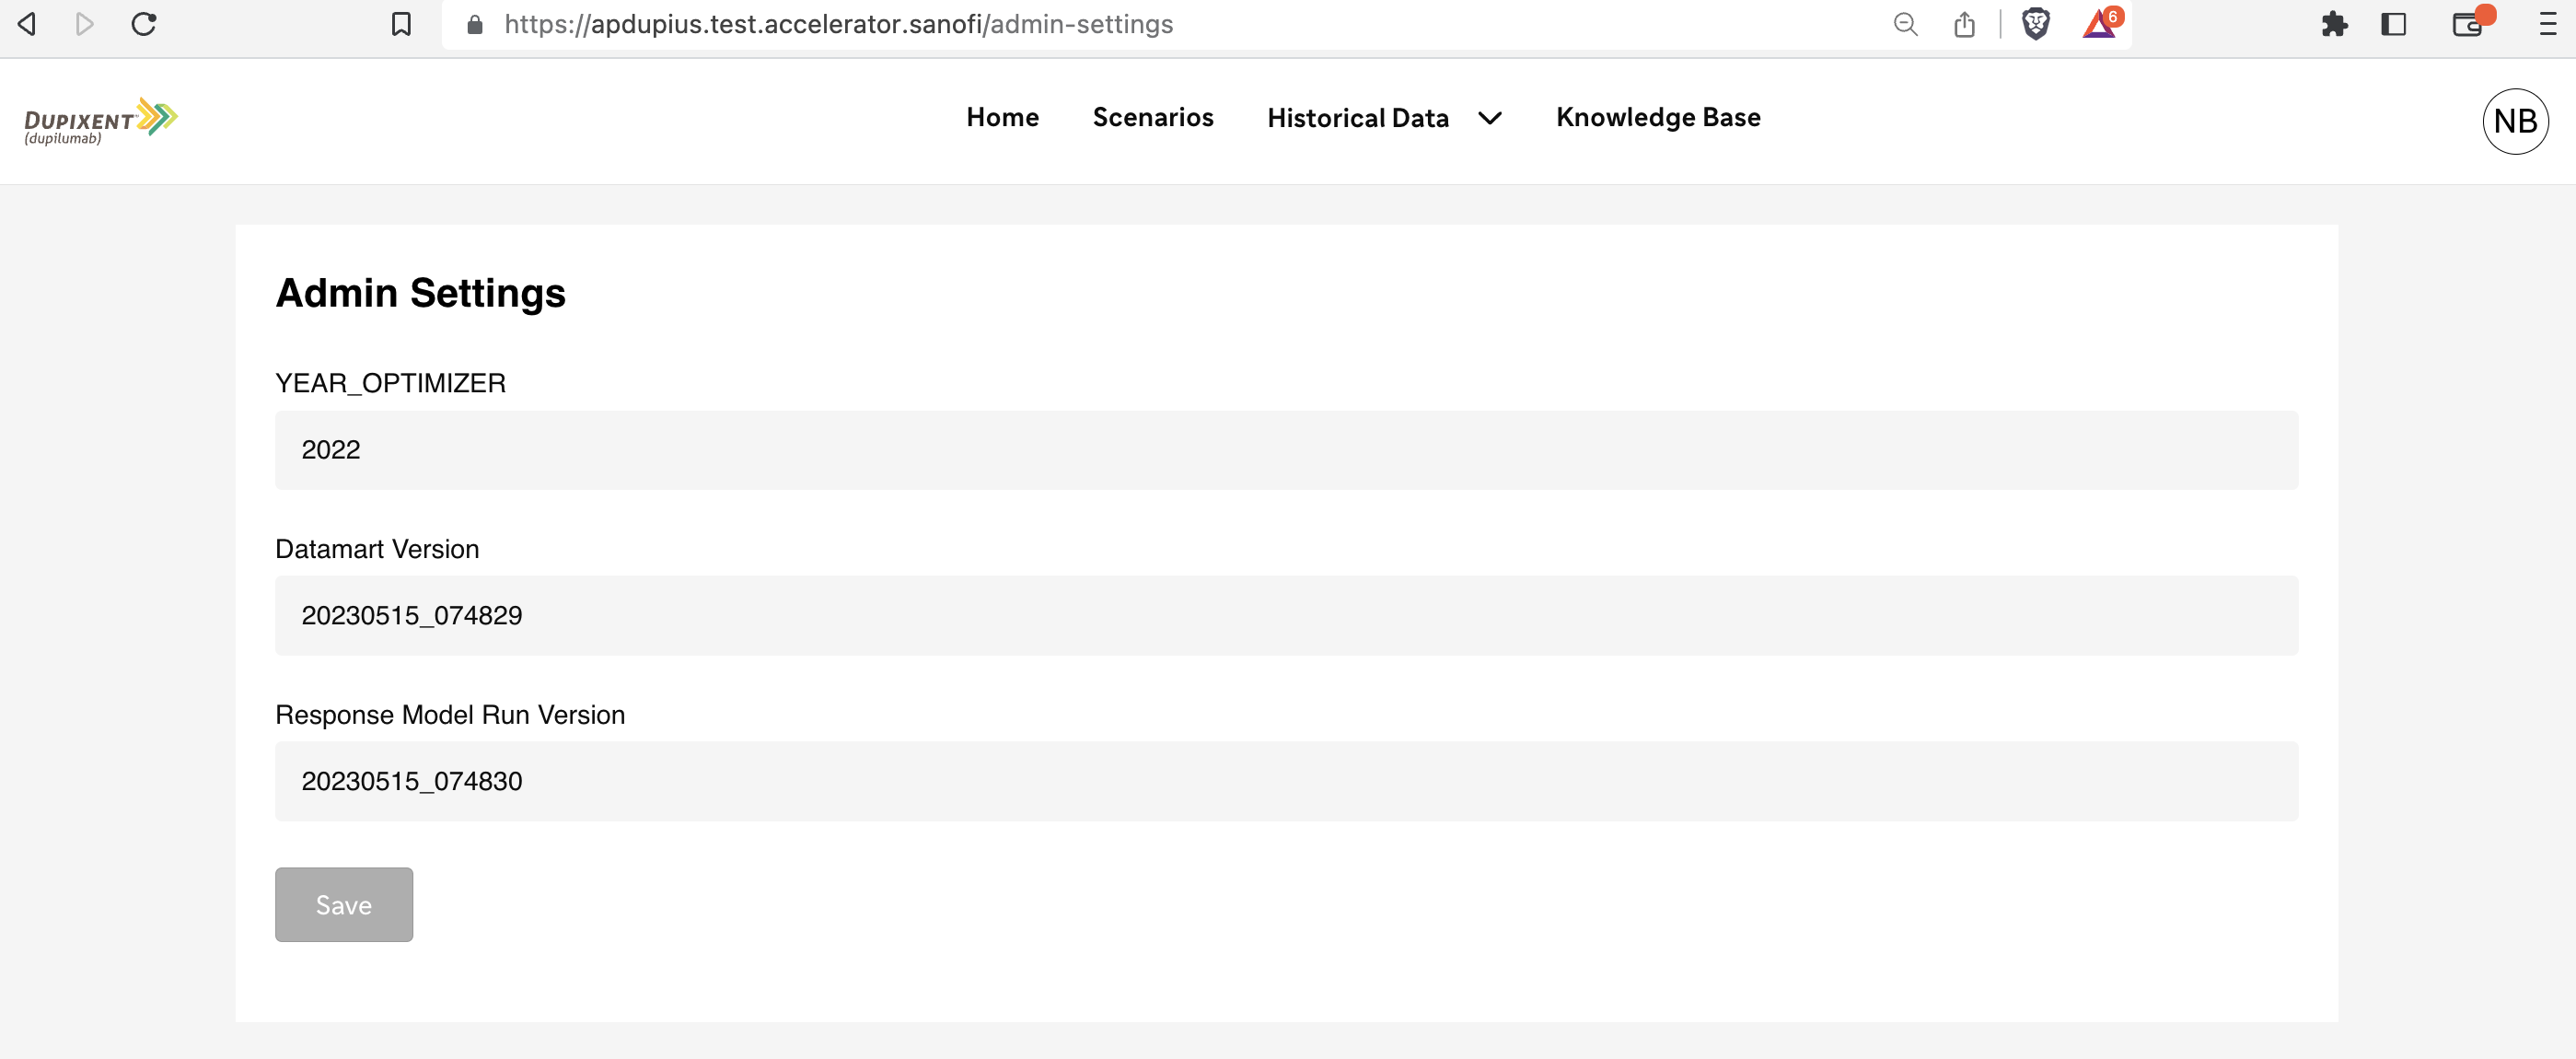Click the address bar URL
This screenshot has height=1059, width=2576.
(x=838, y=24)
